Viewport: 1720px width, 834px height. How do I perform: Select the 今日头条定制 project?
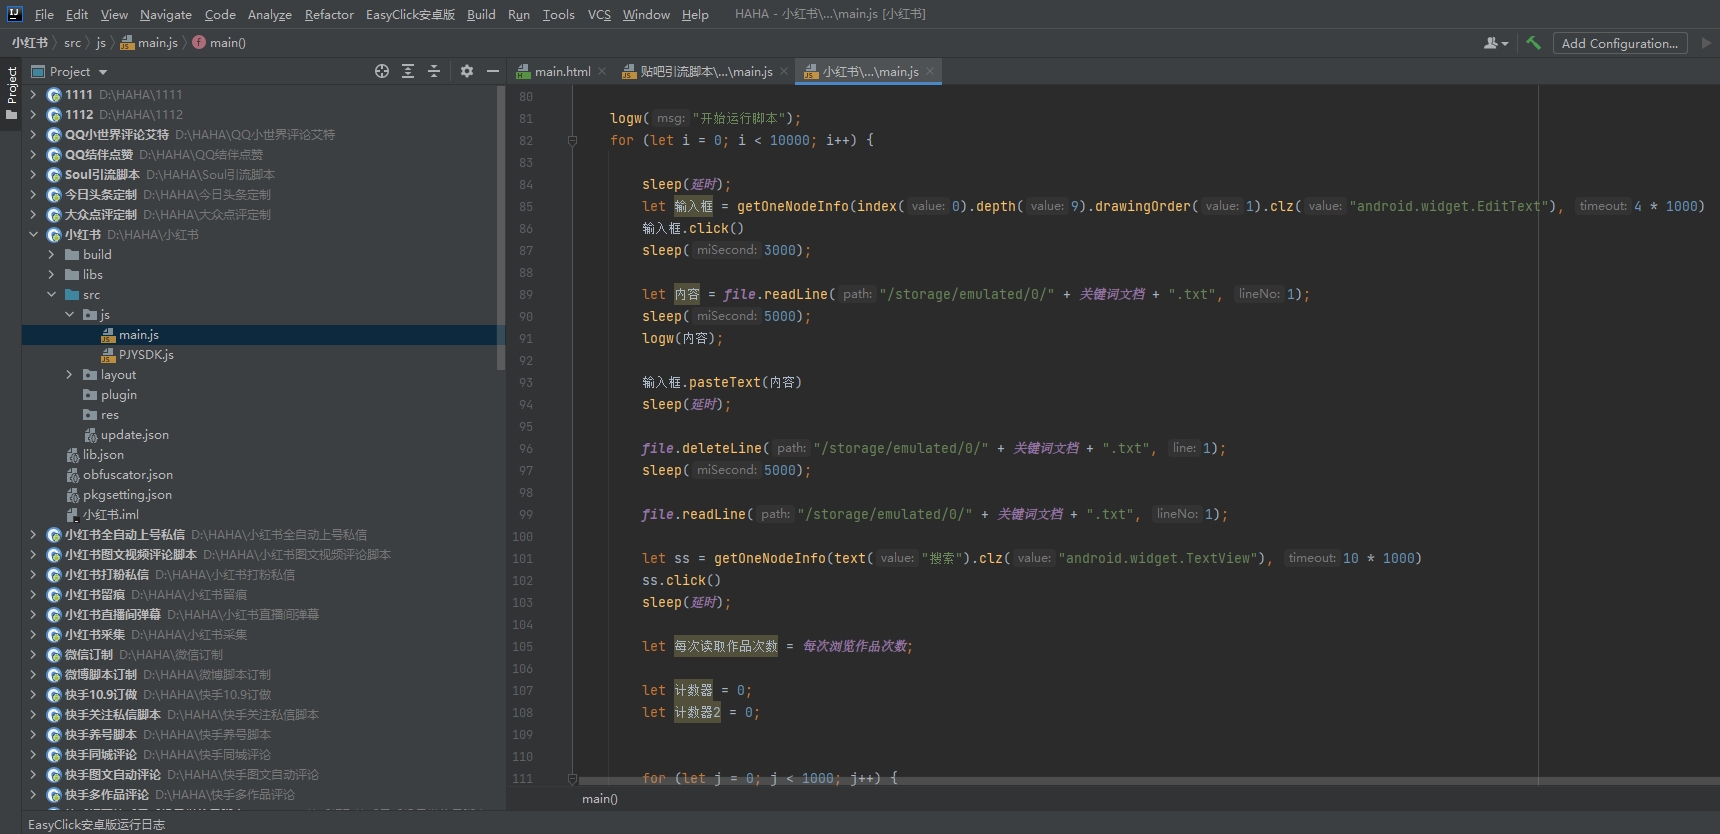101,194
